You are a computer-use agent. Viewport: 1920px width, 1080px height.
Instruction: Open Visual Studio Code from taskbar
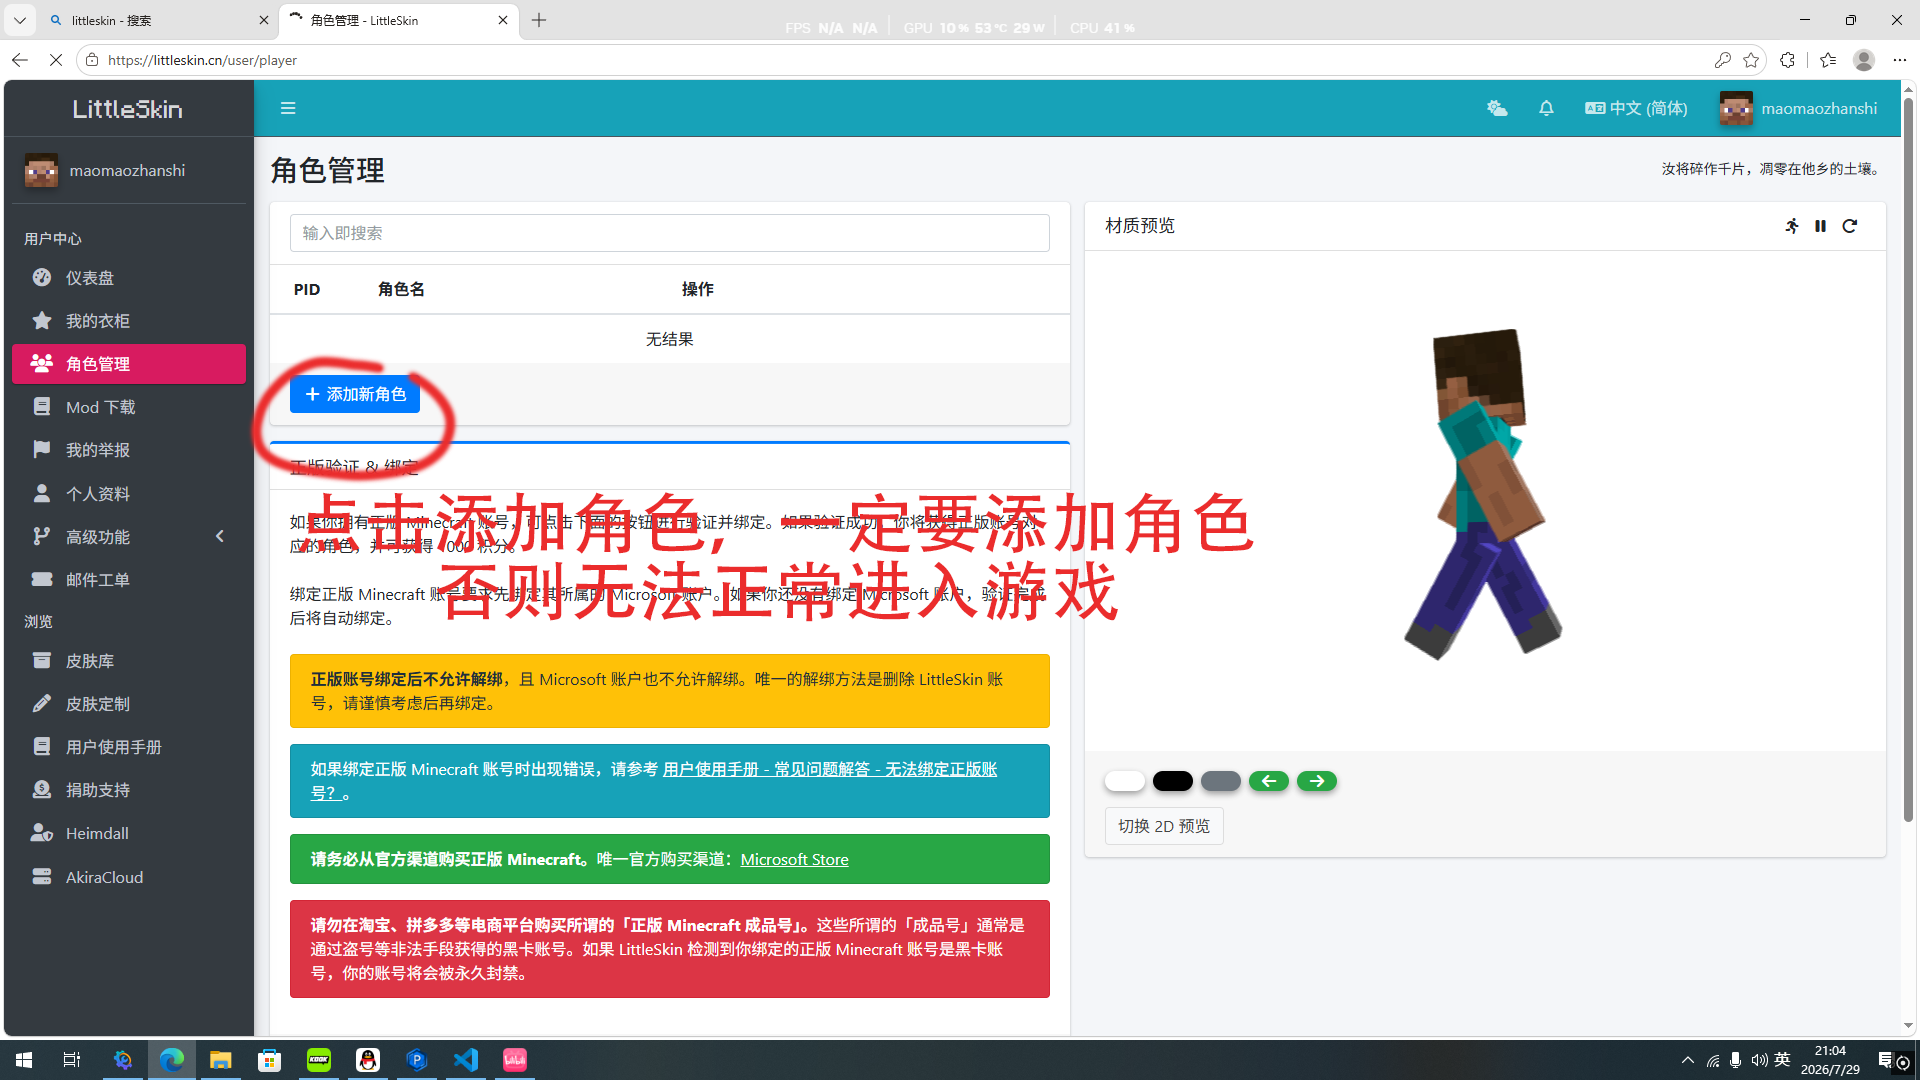[466, 1060]
